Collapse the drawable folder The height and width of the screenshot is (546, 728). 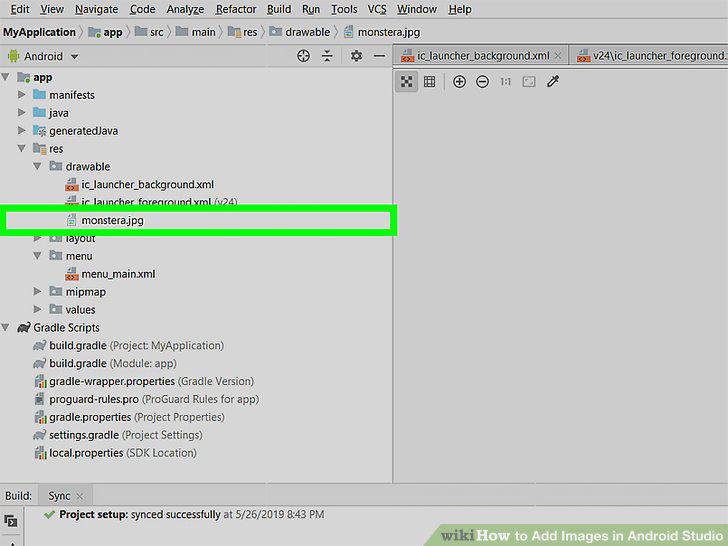pyautogui.click(x=38, y=166)
